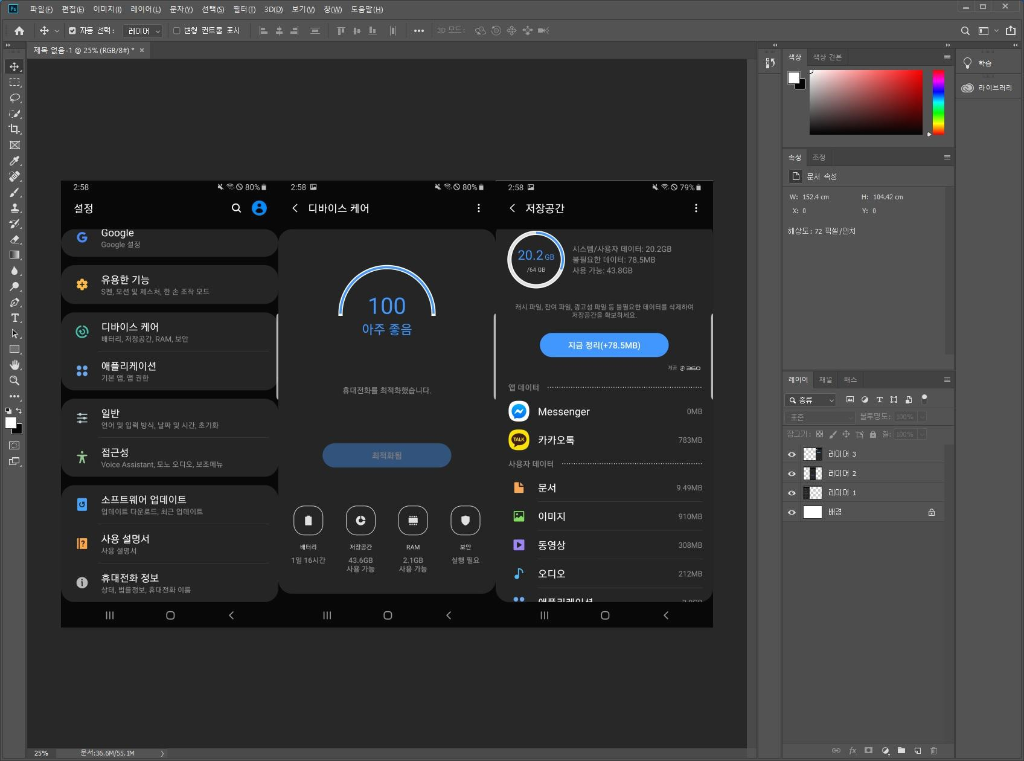Toggle the layer filter on/off switch
The image size is (1024, 761).
(924, 398)
